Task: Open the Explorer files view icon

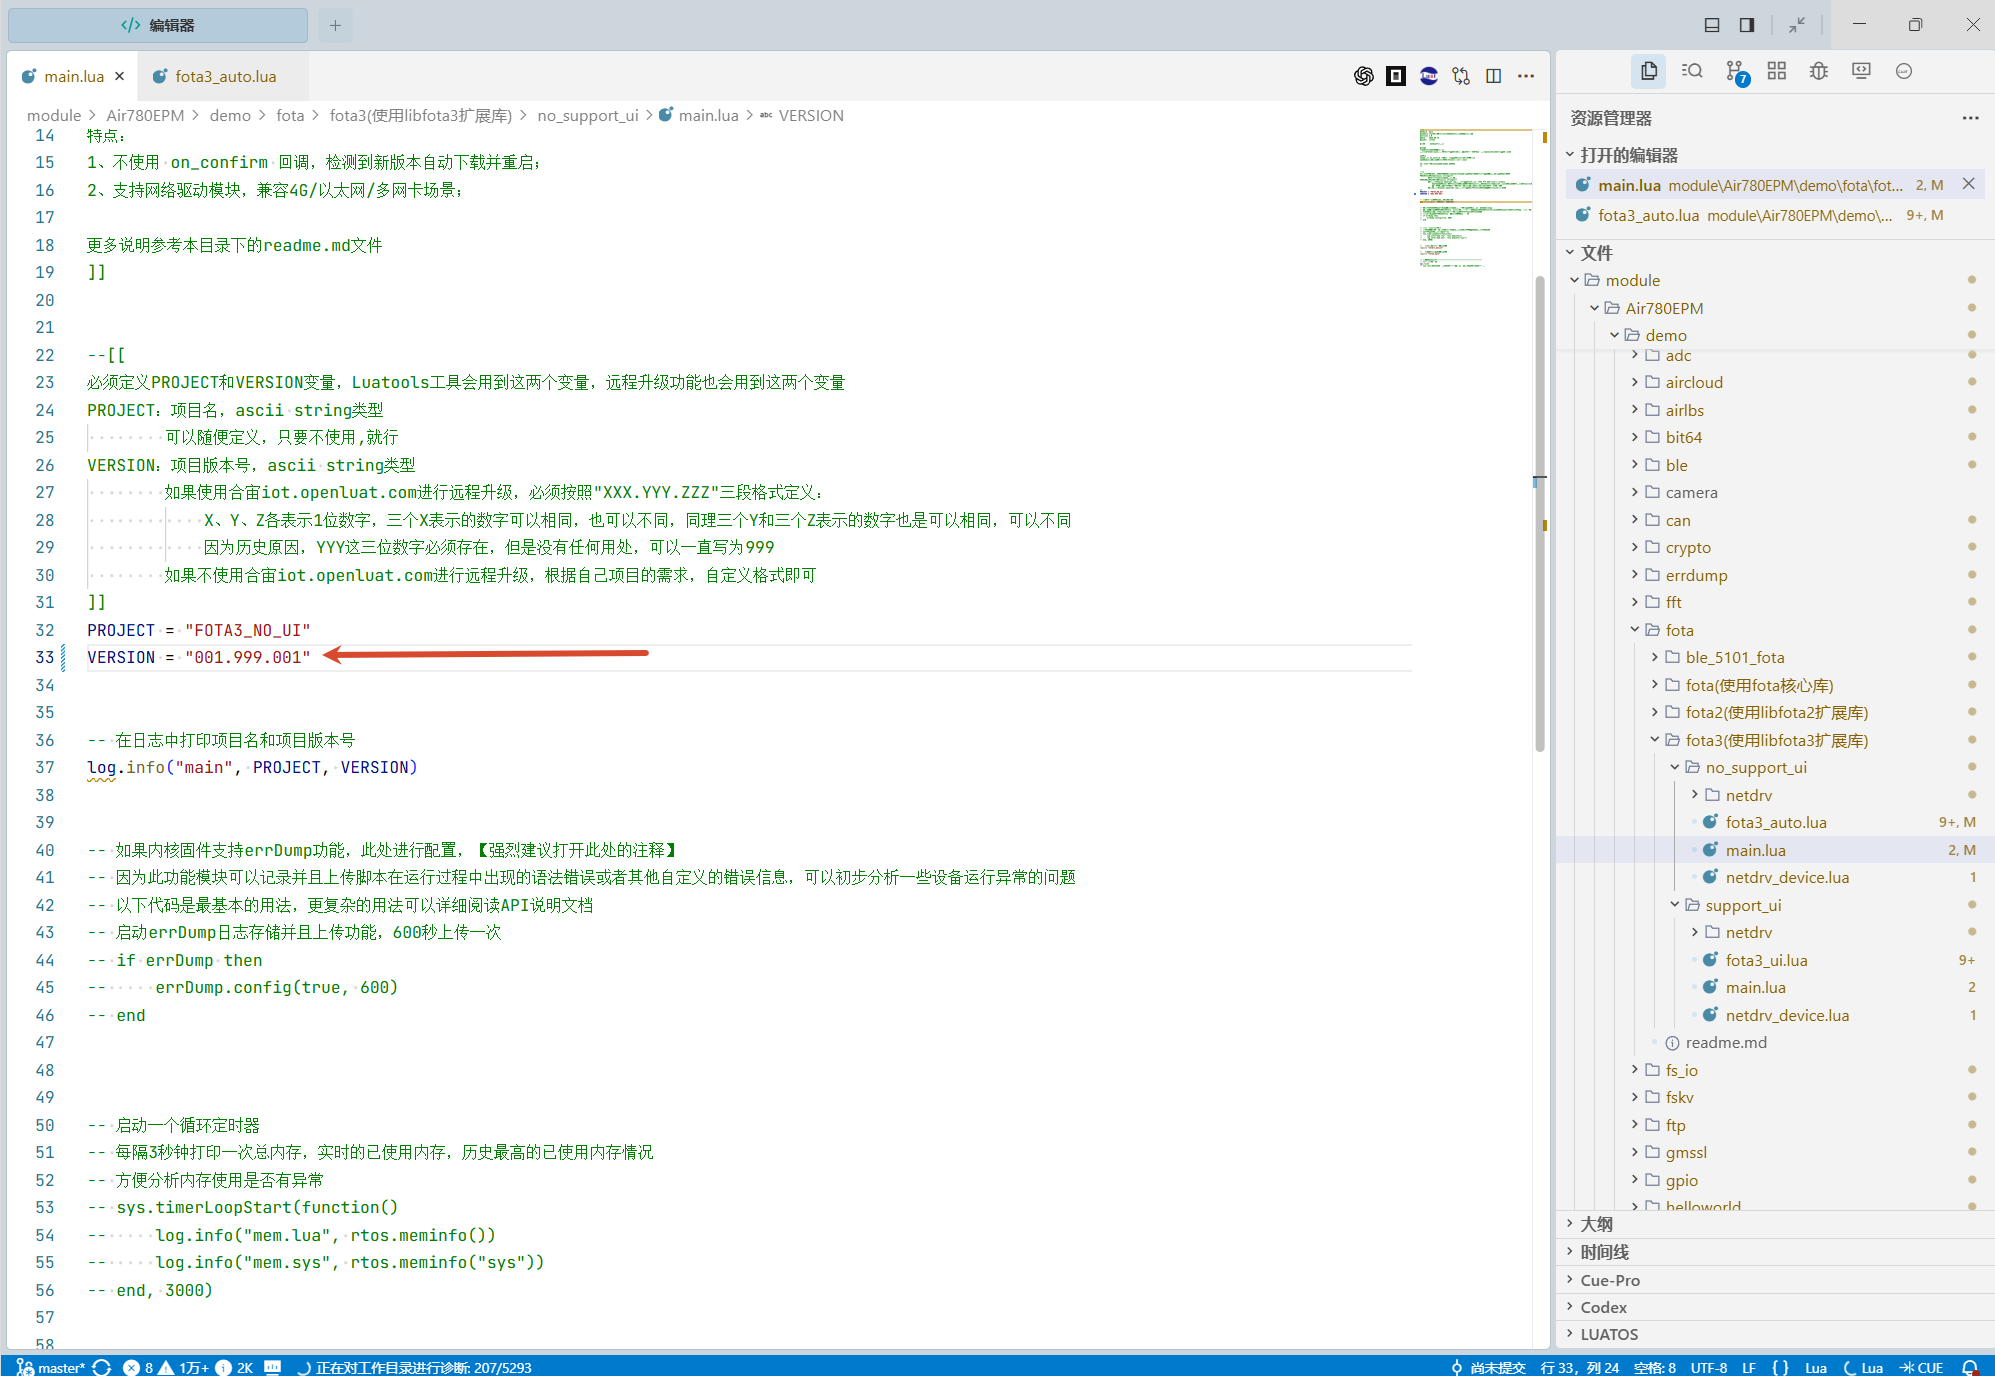Action: point(1649,71)
